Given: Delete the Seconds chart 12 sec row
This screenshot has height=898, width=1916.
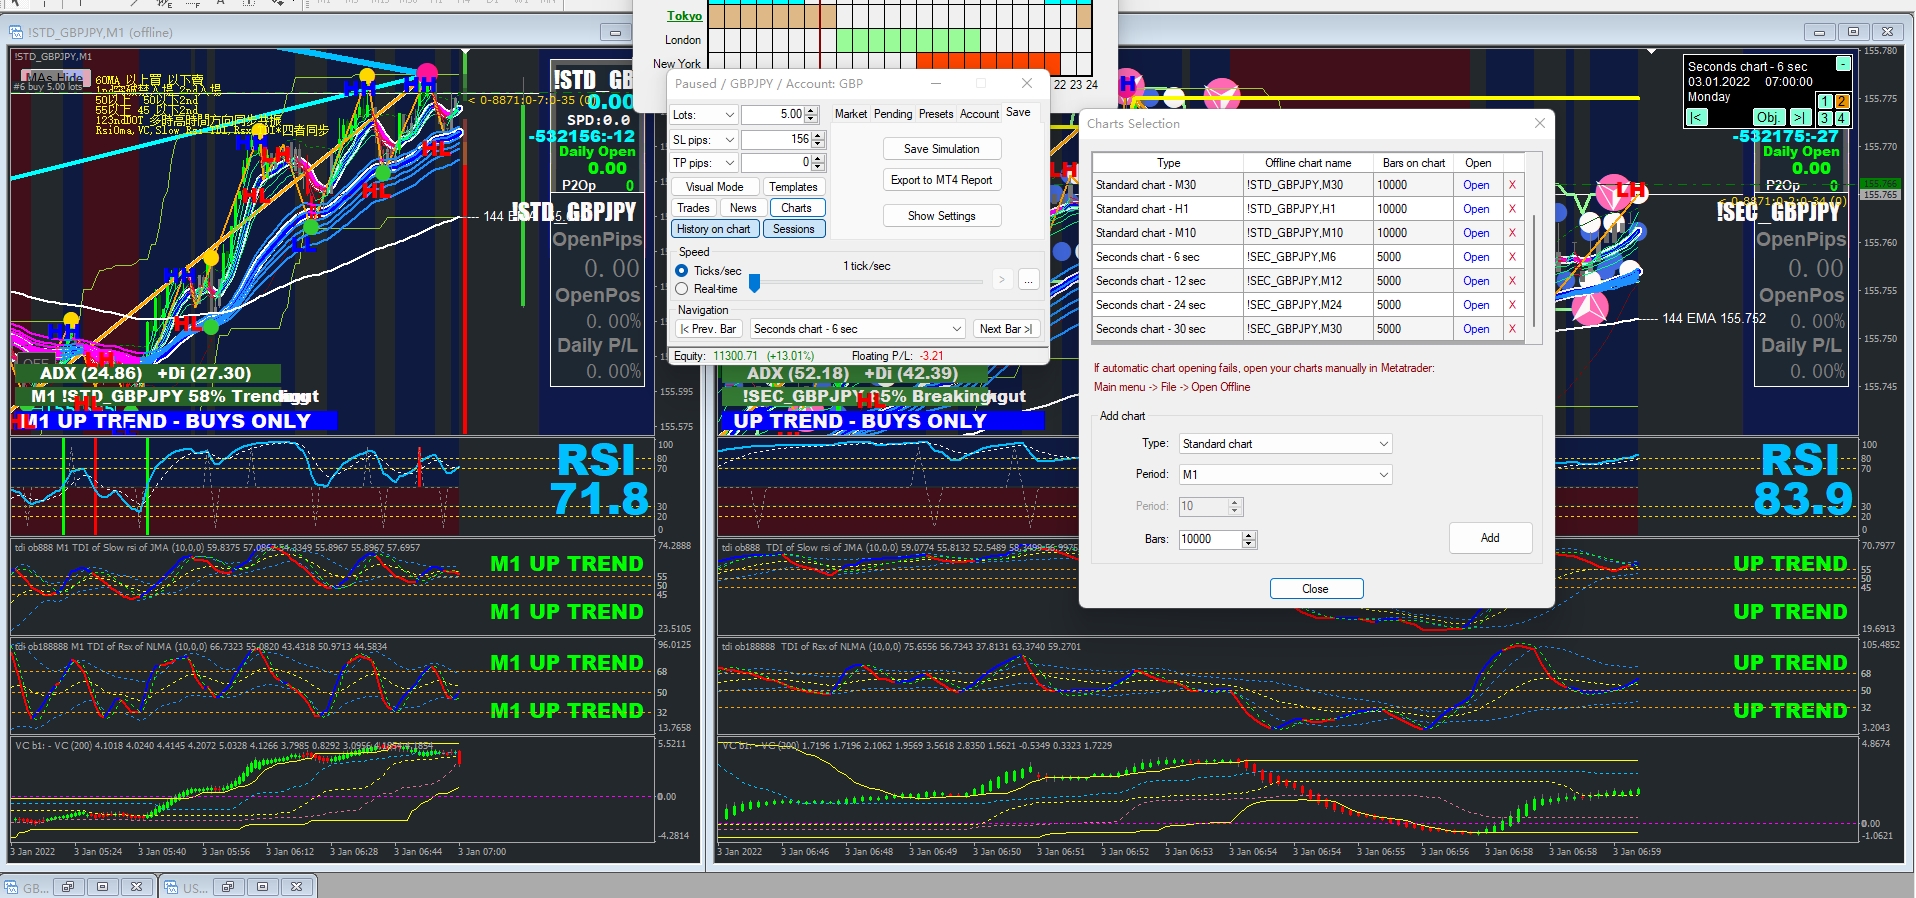Looking at the screenshot, I should click(1512, 281).
